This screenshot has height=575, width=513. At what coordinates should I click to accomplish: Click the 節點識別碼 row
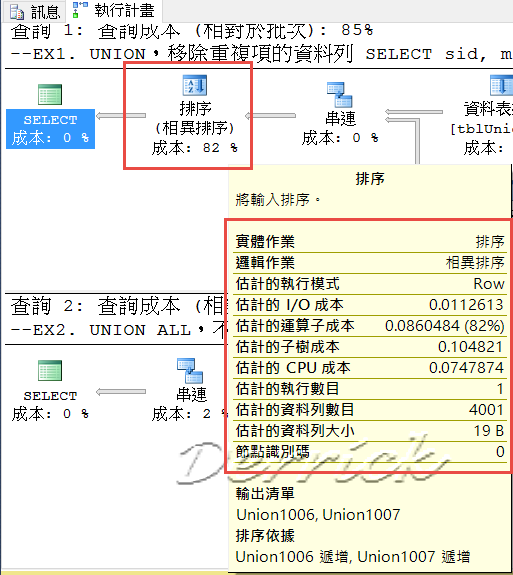pyautogui.click(x=370, y=452)
